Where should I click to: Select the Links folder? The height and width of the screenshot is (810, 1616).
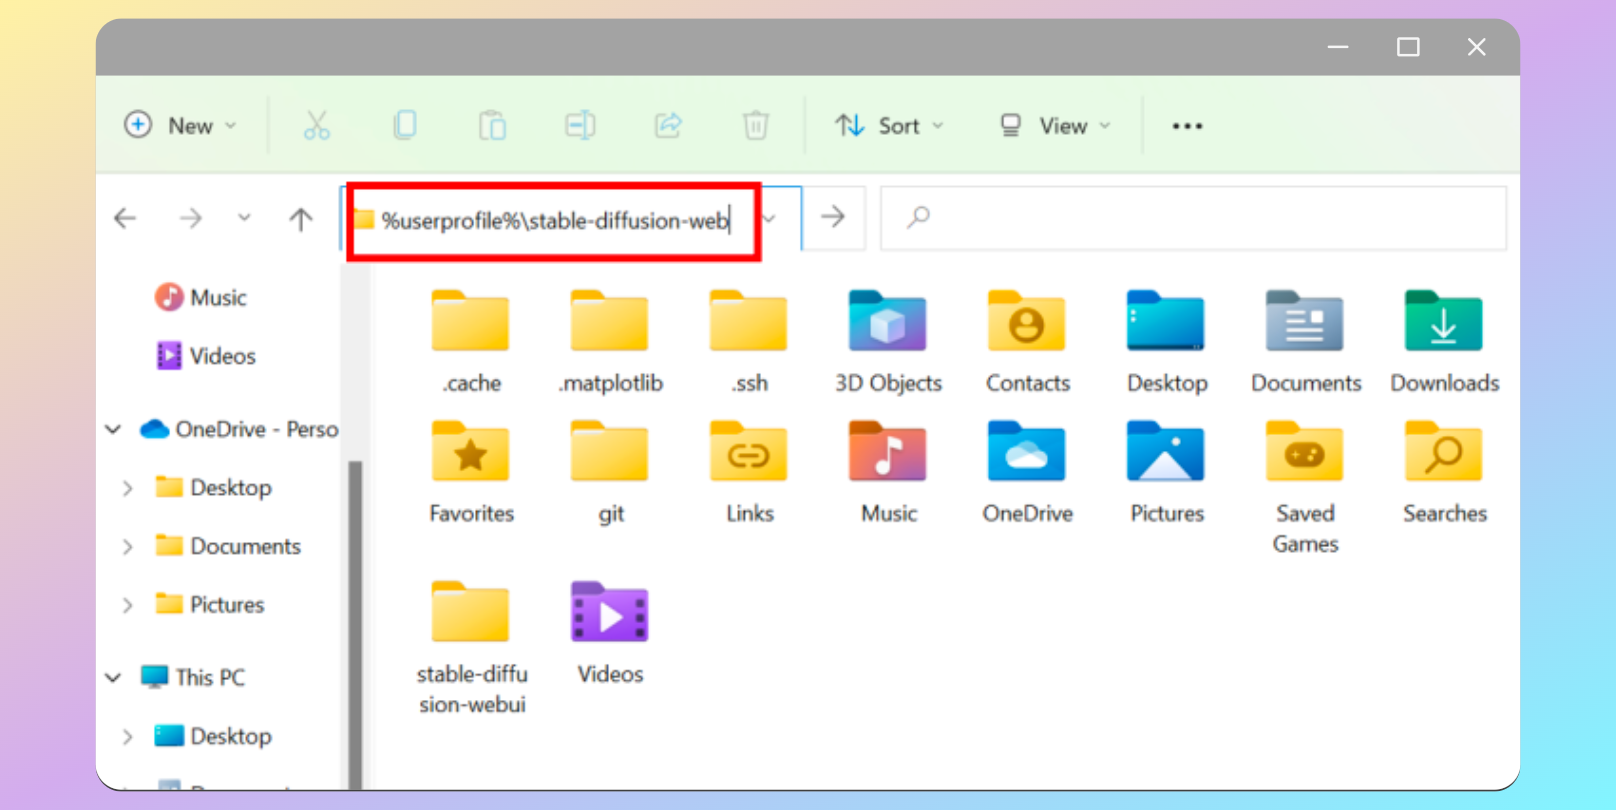749,472
